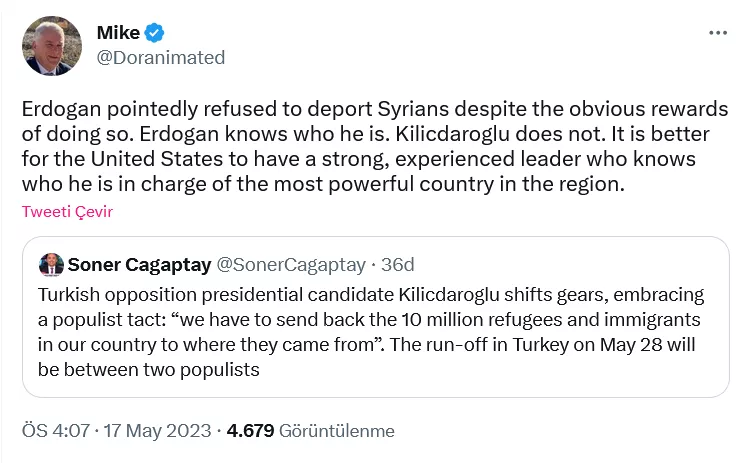Translate tweet via "Tweeti Çevir"
The height and width of the screenshot is (463, 748).
point(67,212)
